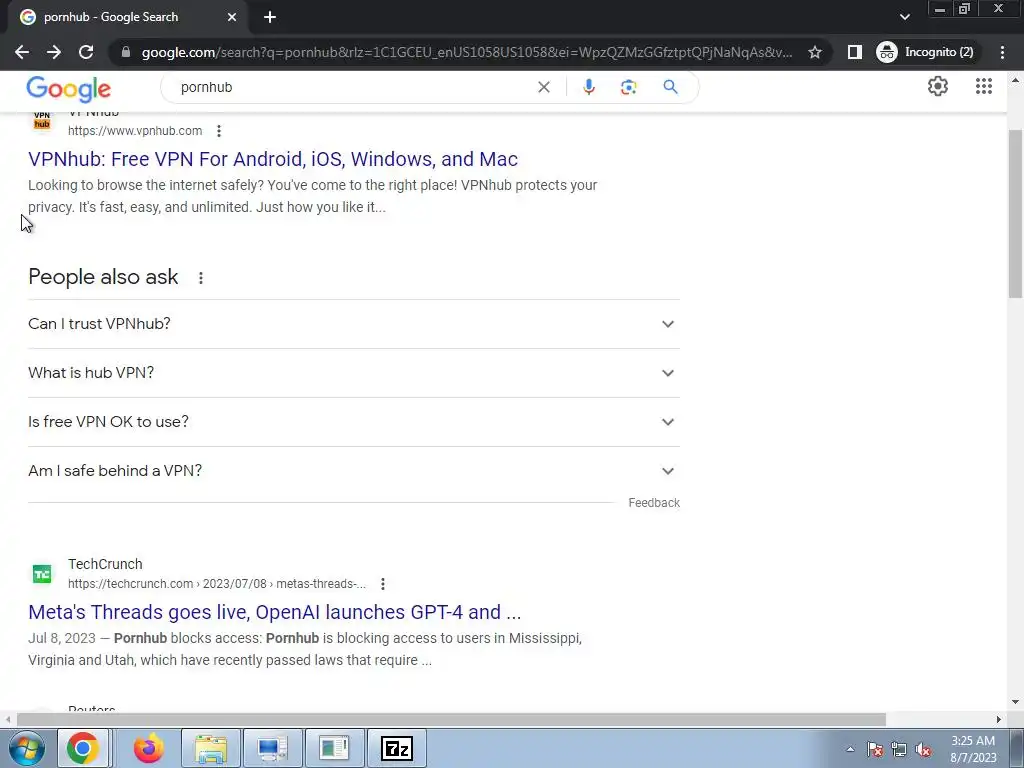Open 7-Zip from the taskbar
The height and width of the screenshot is (768, 1024).
(397, 748)
